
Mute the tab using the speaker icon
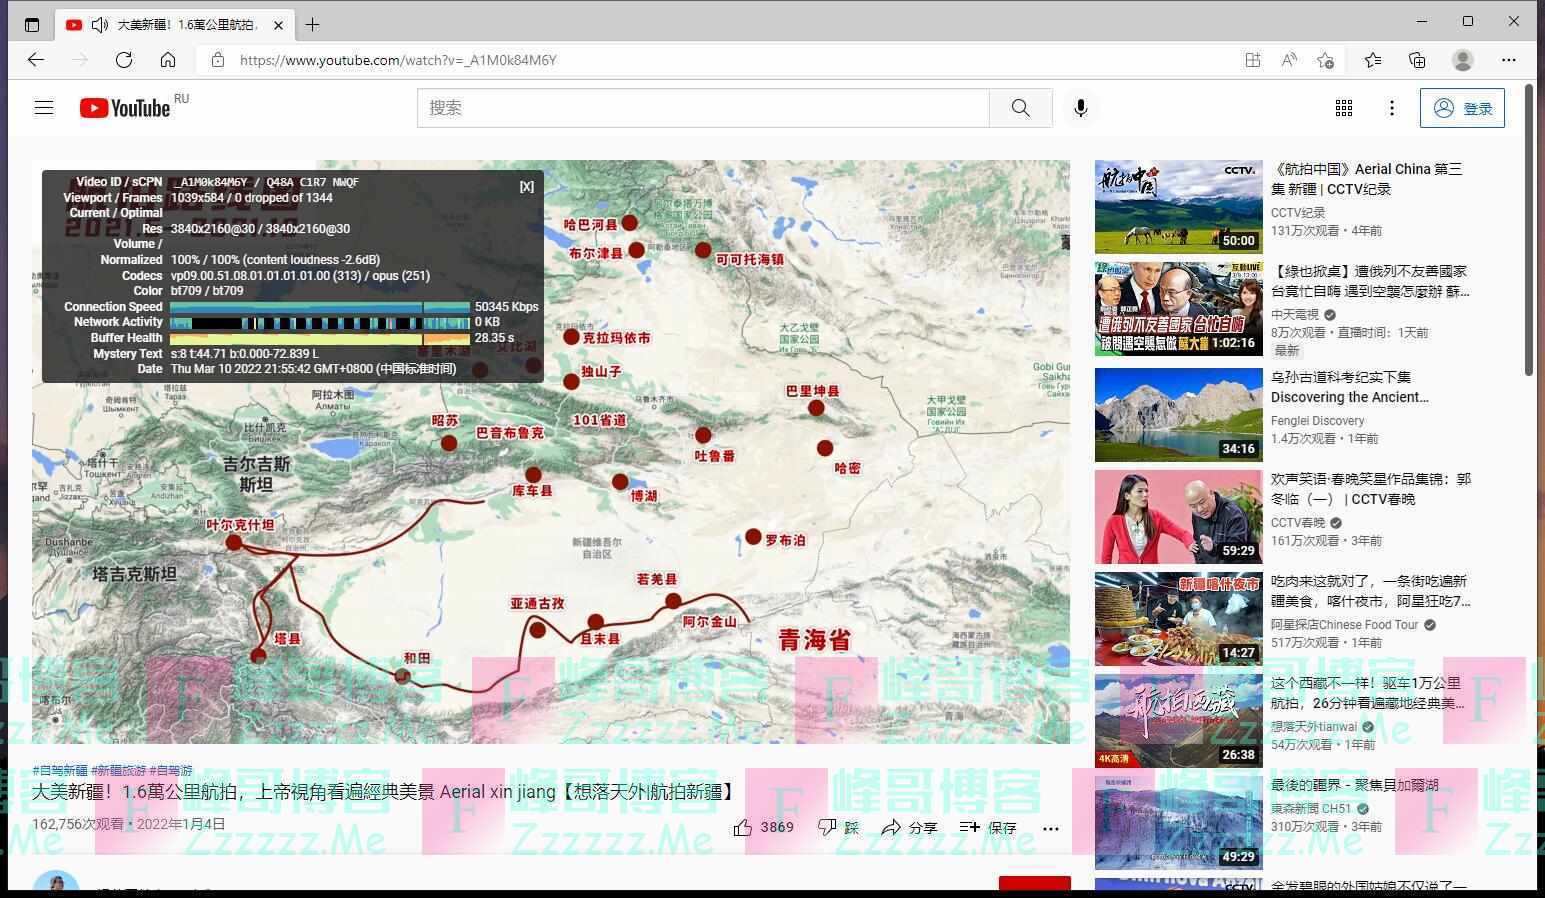tap(99, 25)
